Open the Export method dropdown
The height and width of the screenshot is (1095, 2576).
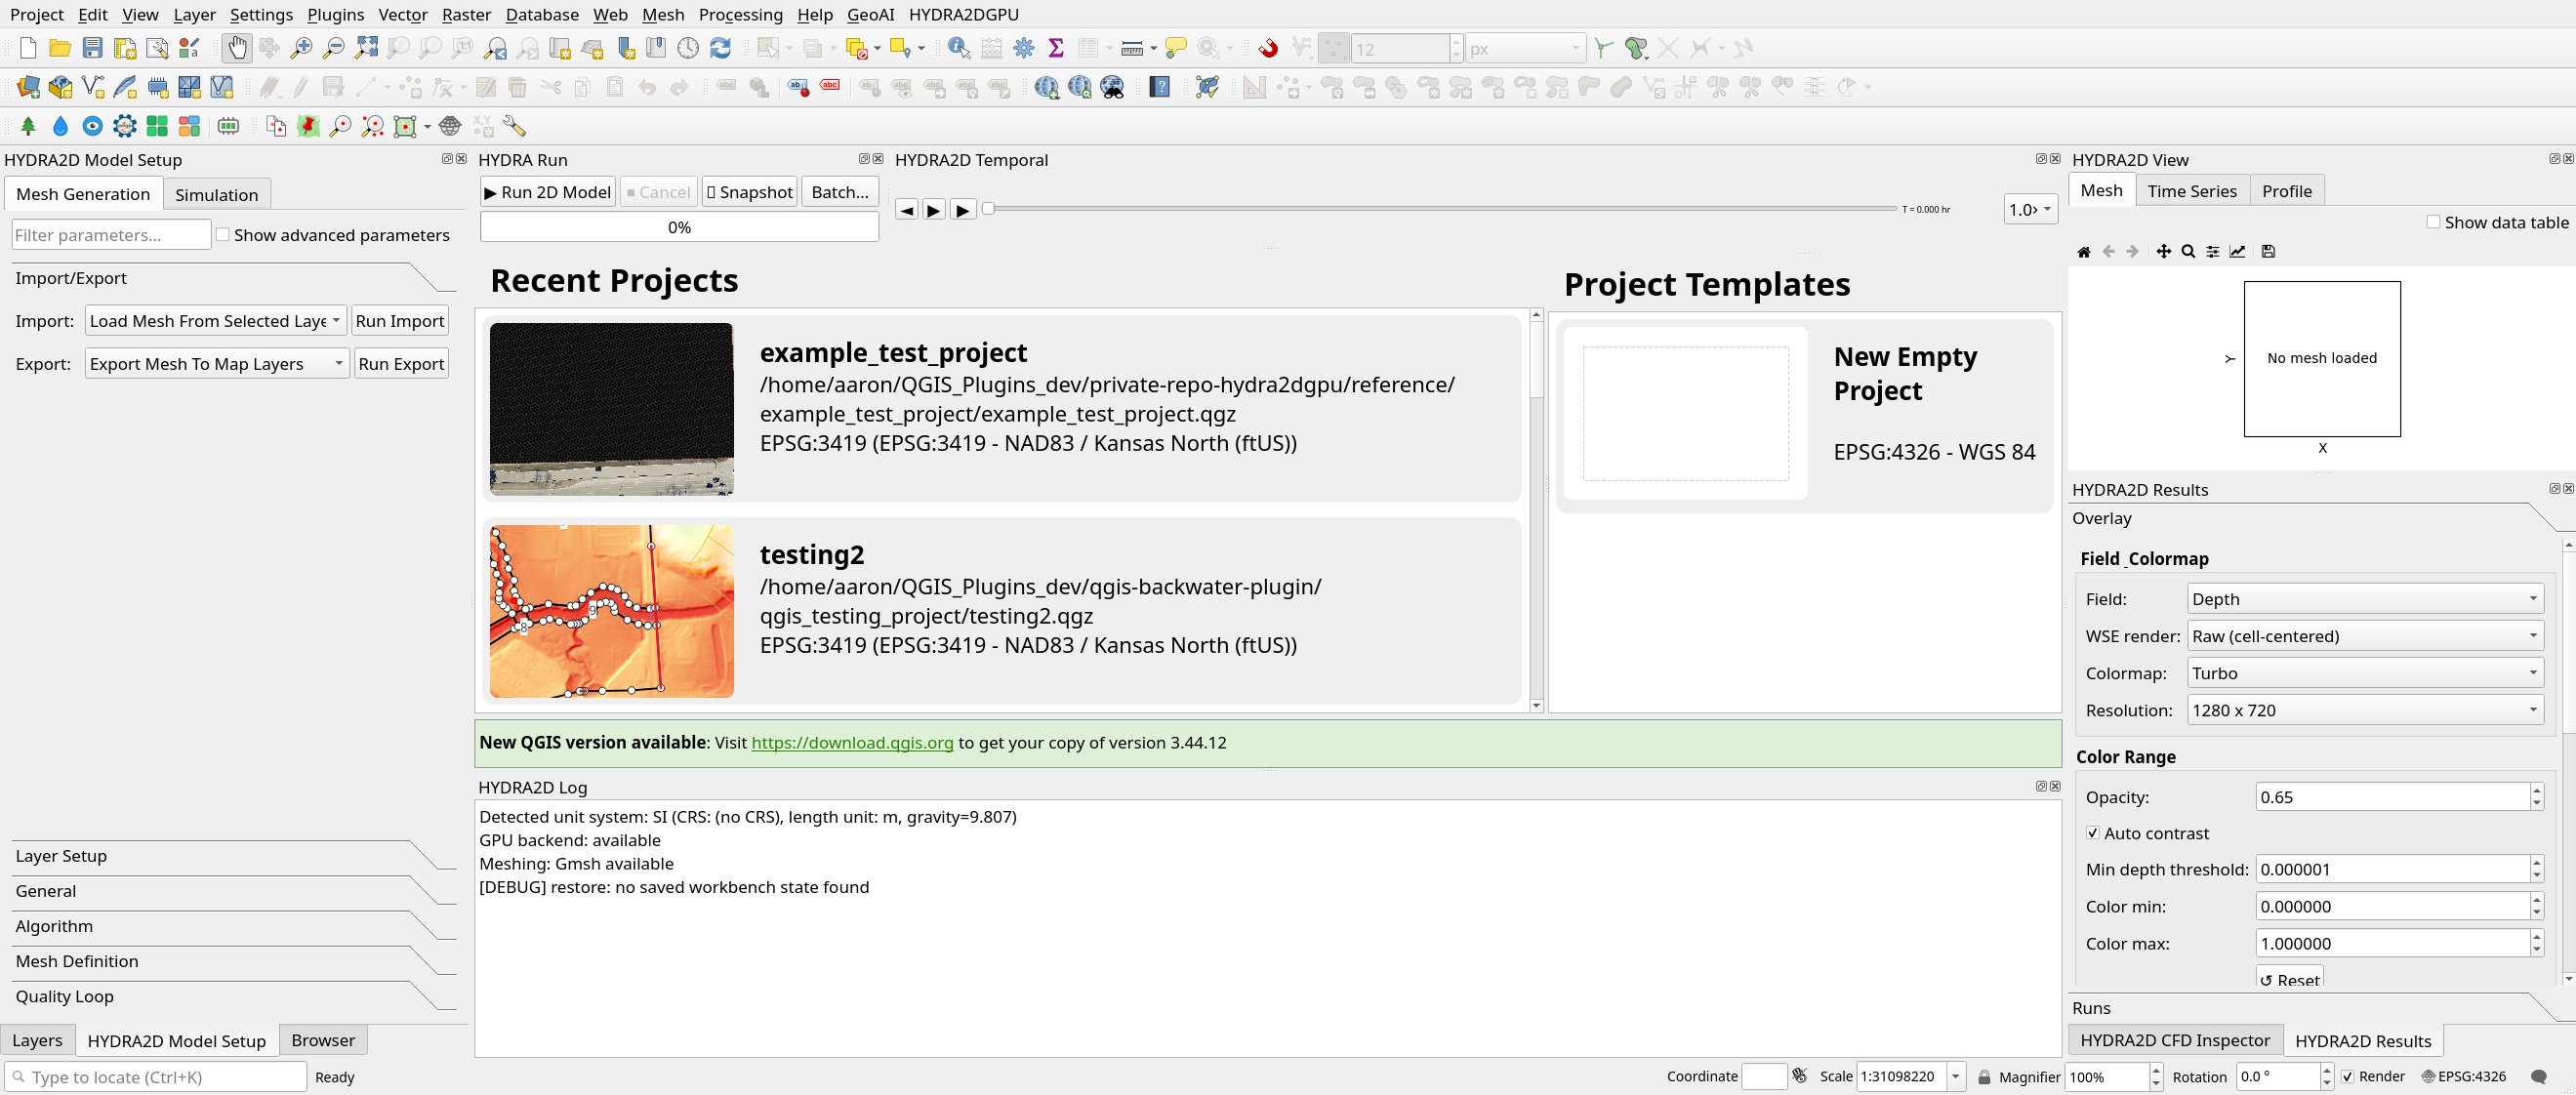(x=216, y=364)
